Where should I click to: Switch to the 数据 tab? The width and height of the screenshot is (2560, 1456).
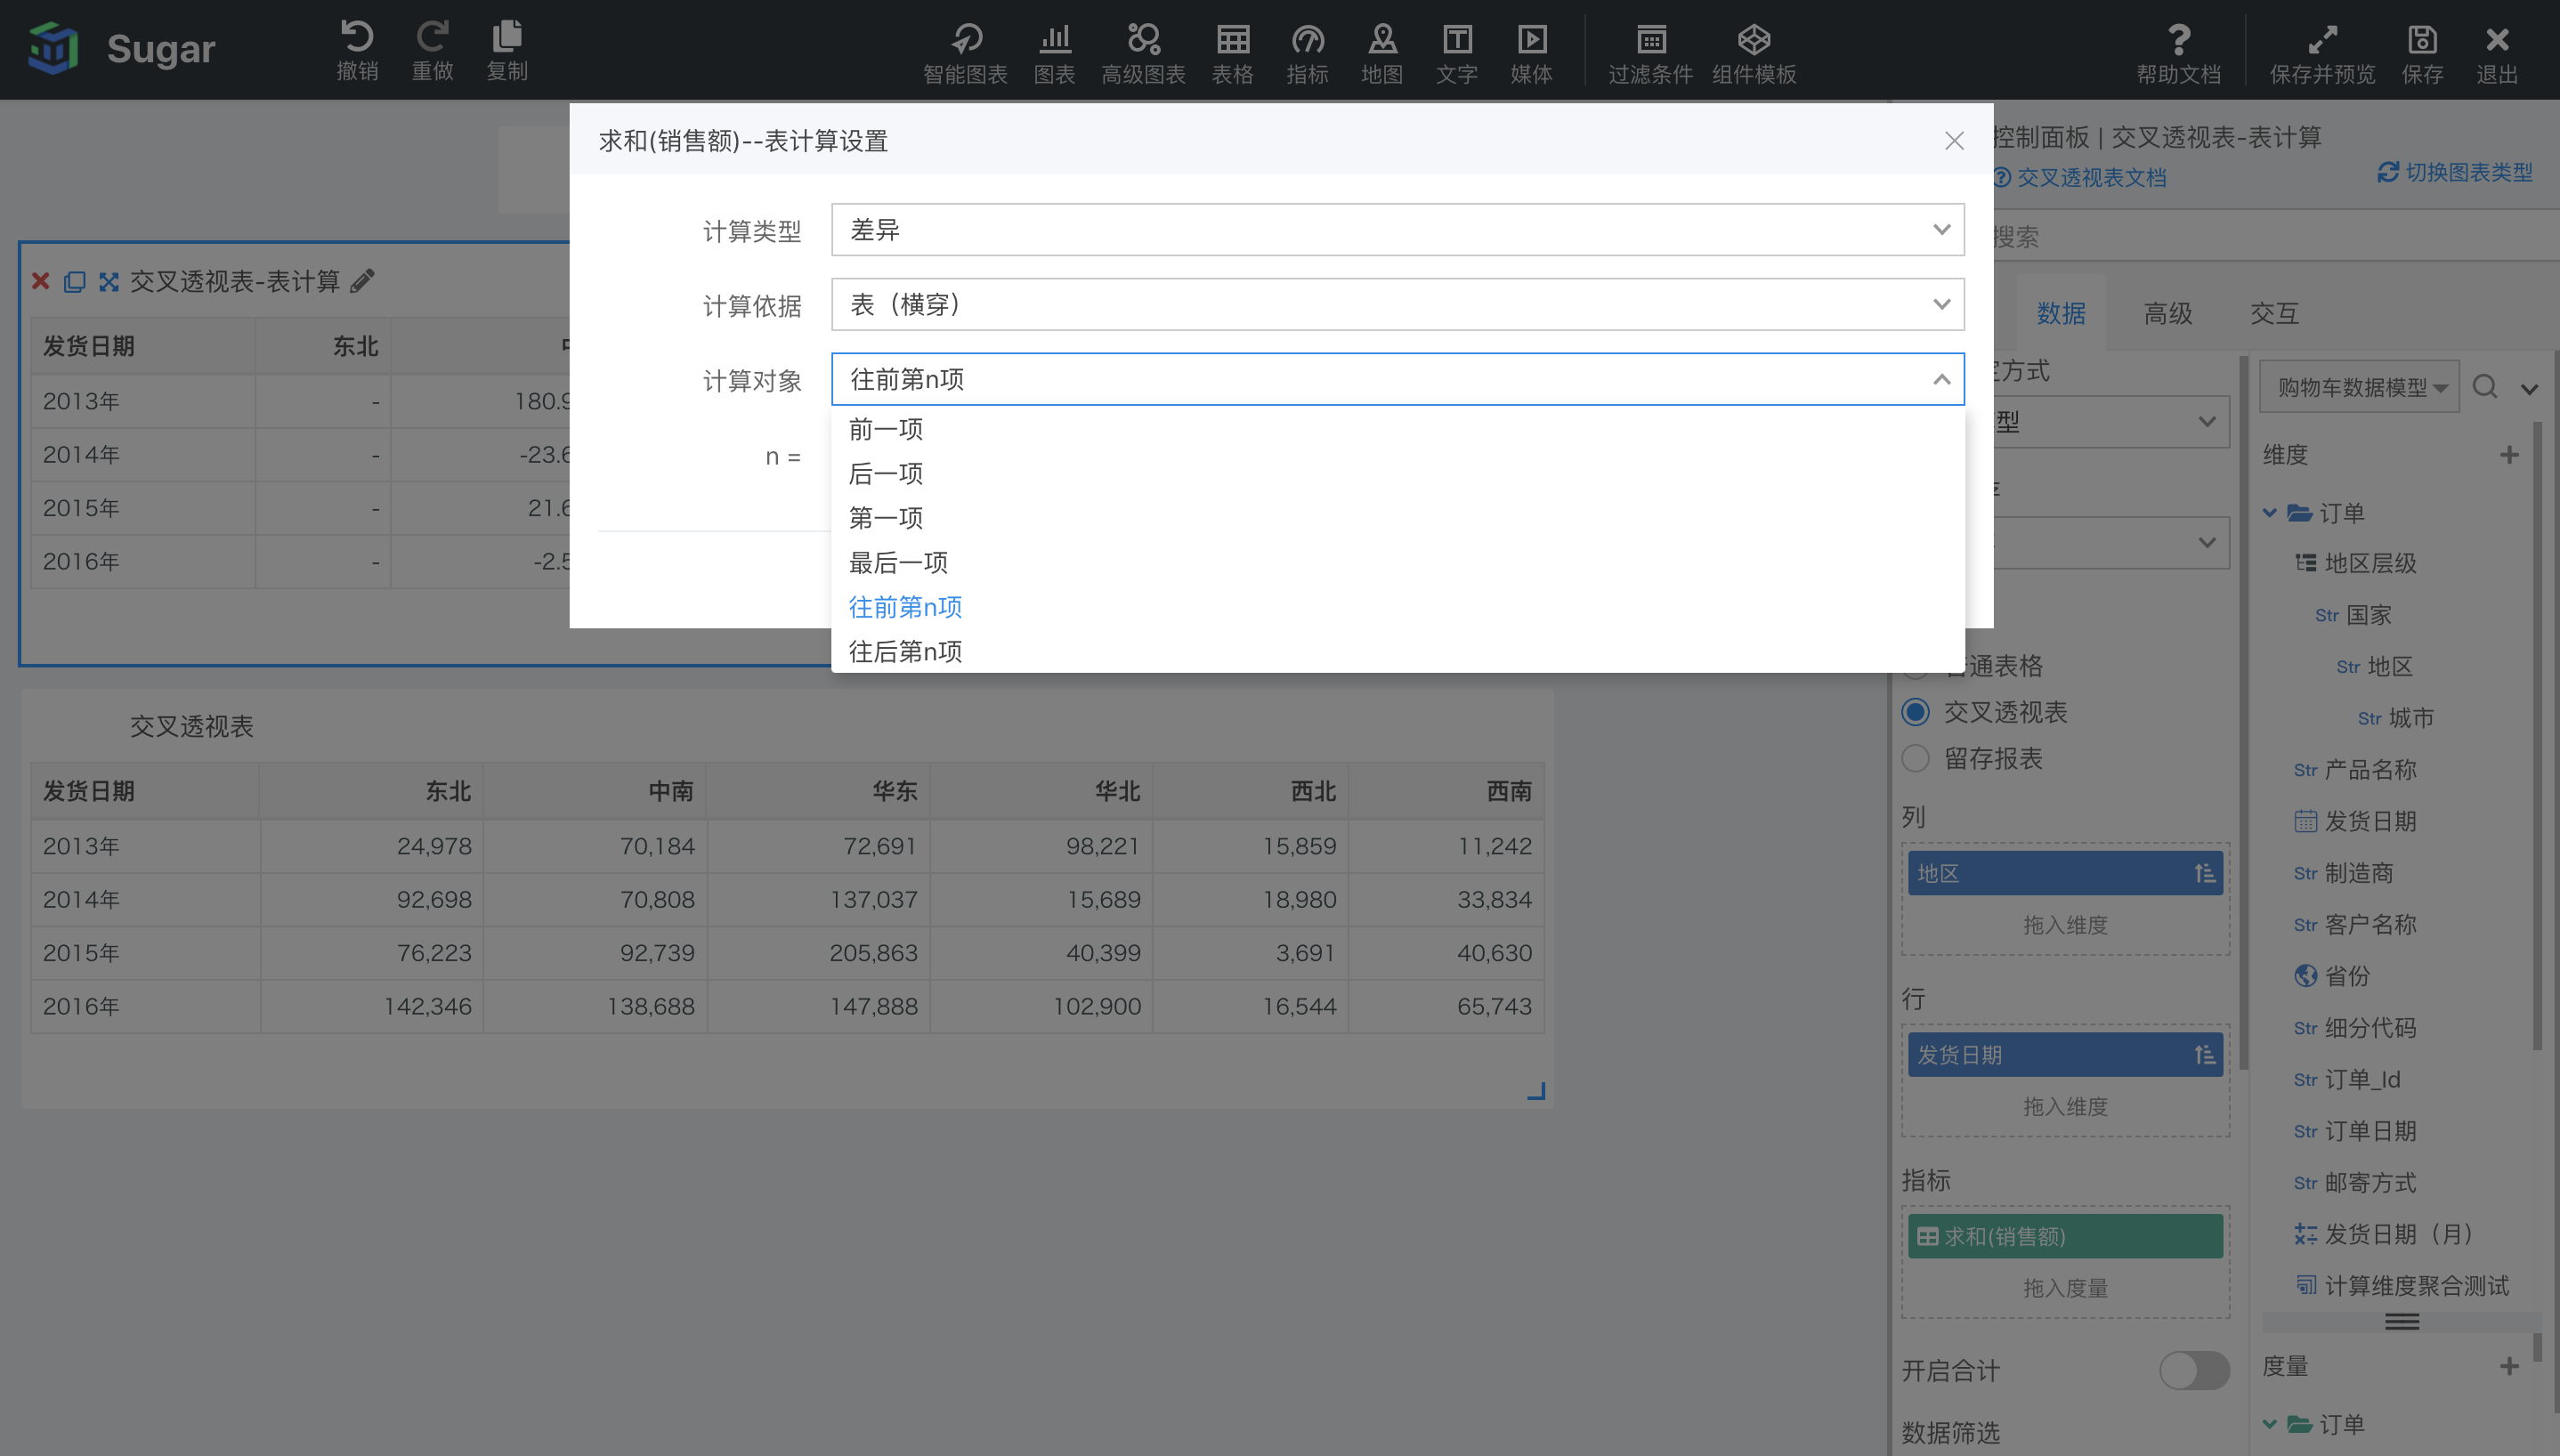[x=2061, y=313]
